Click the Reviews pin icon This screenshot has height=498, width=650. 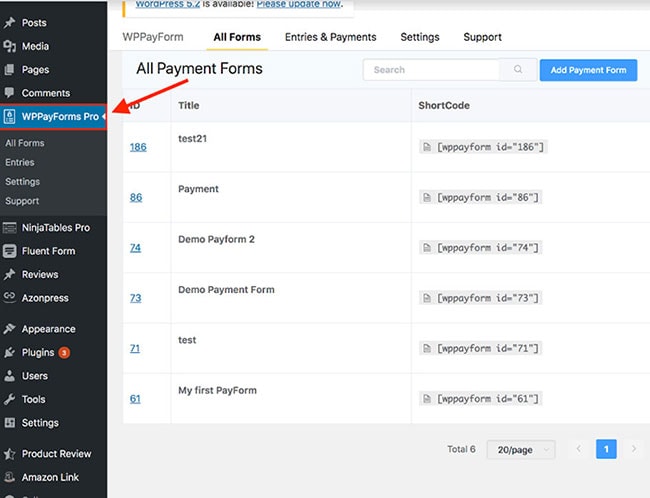[9, 274]
